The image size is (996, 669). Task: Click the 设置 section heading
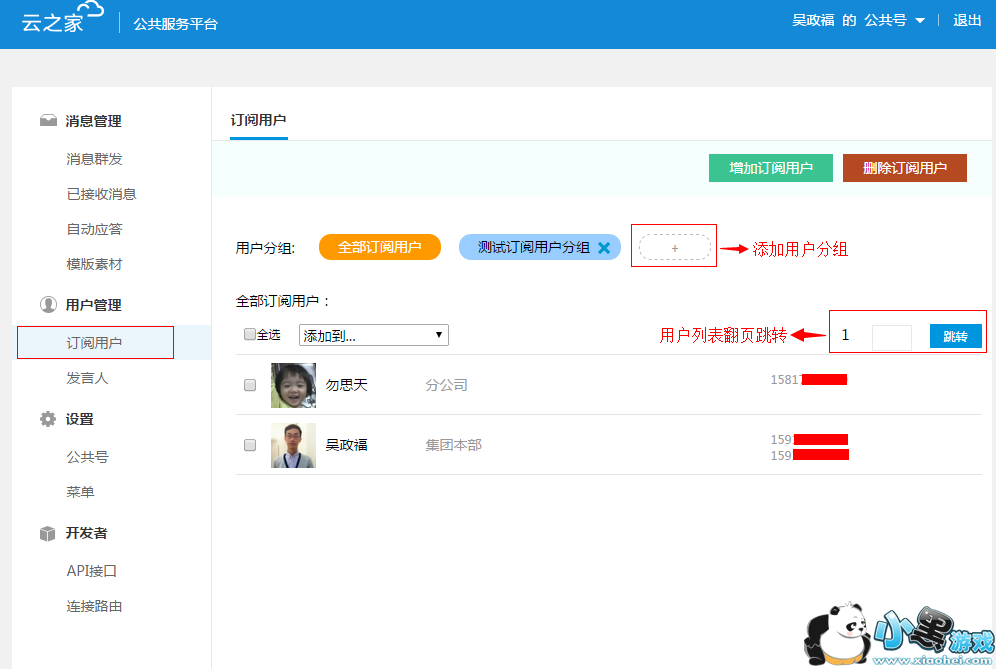coord(79,419)
